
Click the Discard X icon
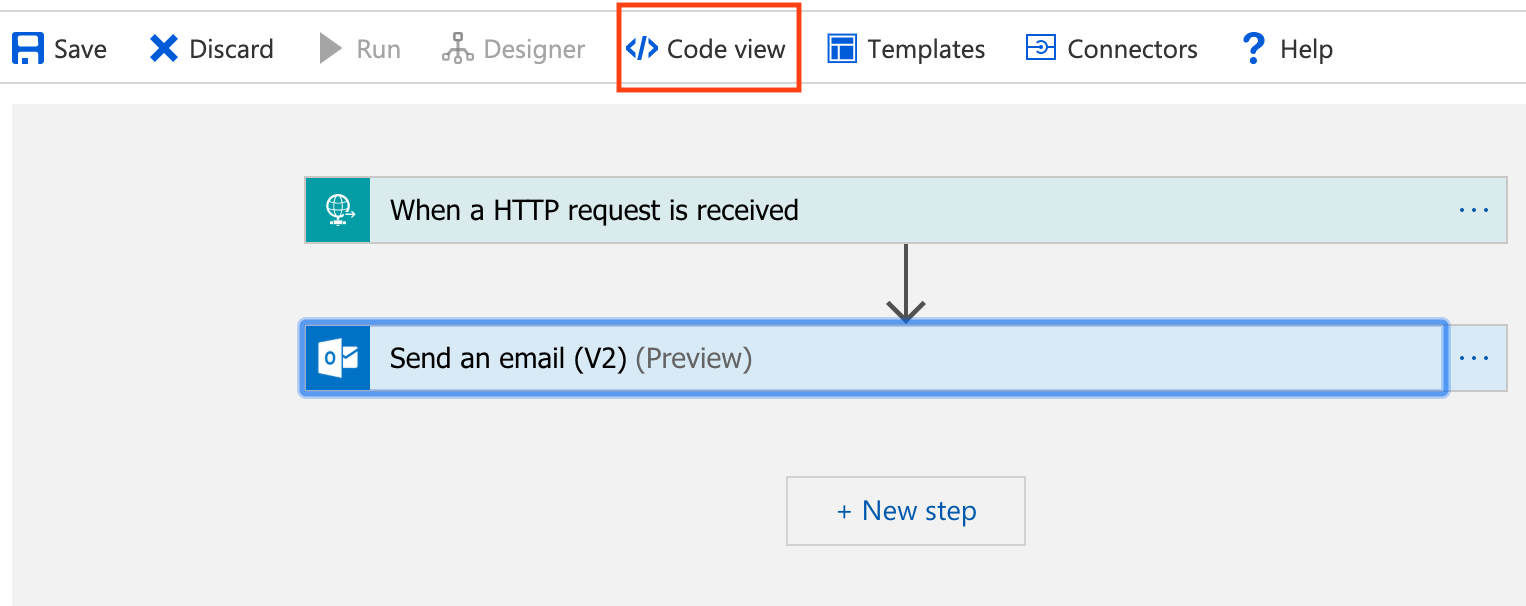[x=164, y=49]
